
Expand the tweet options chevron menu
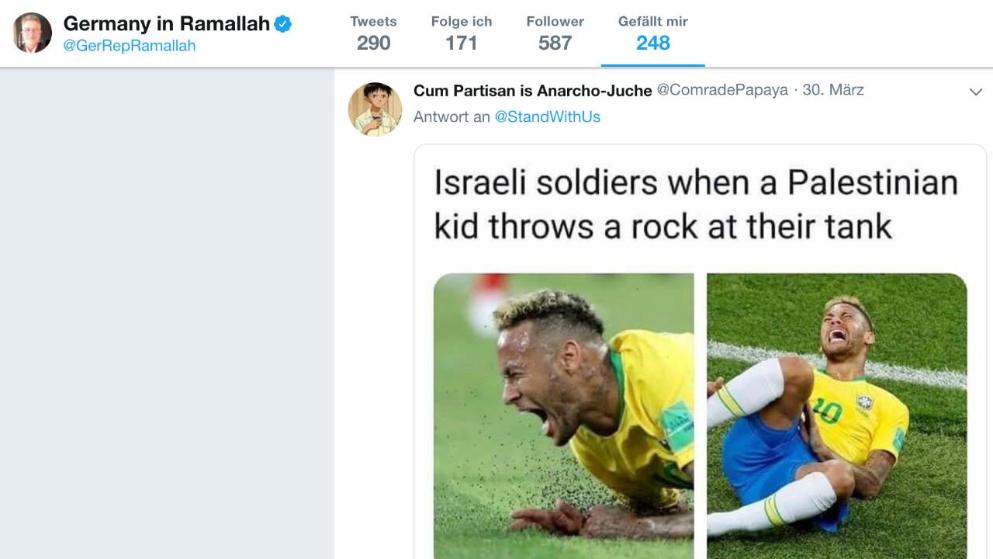[976, 92]
